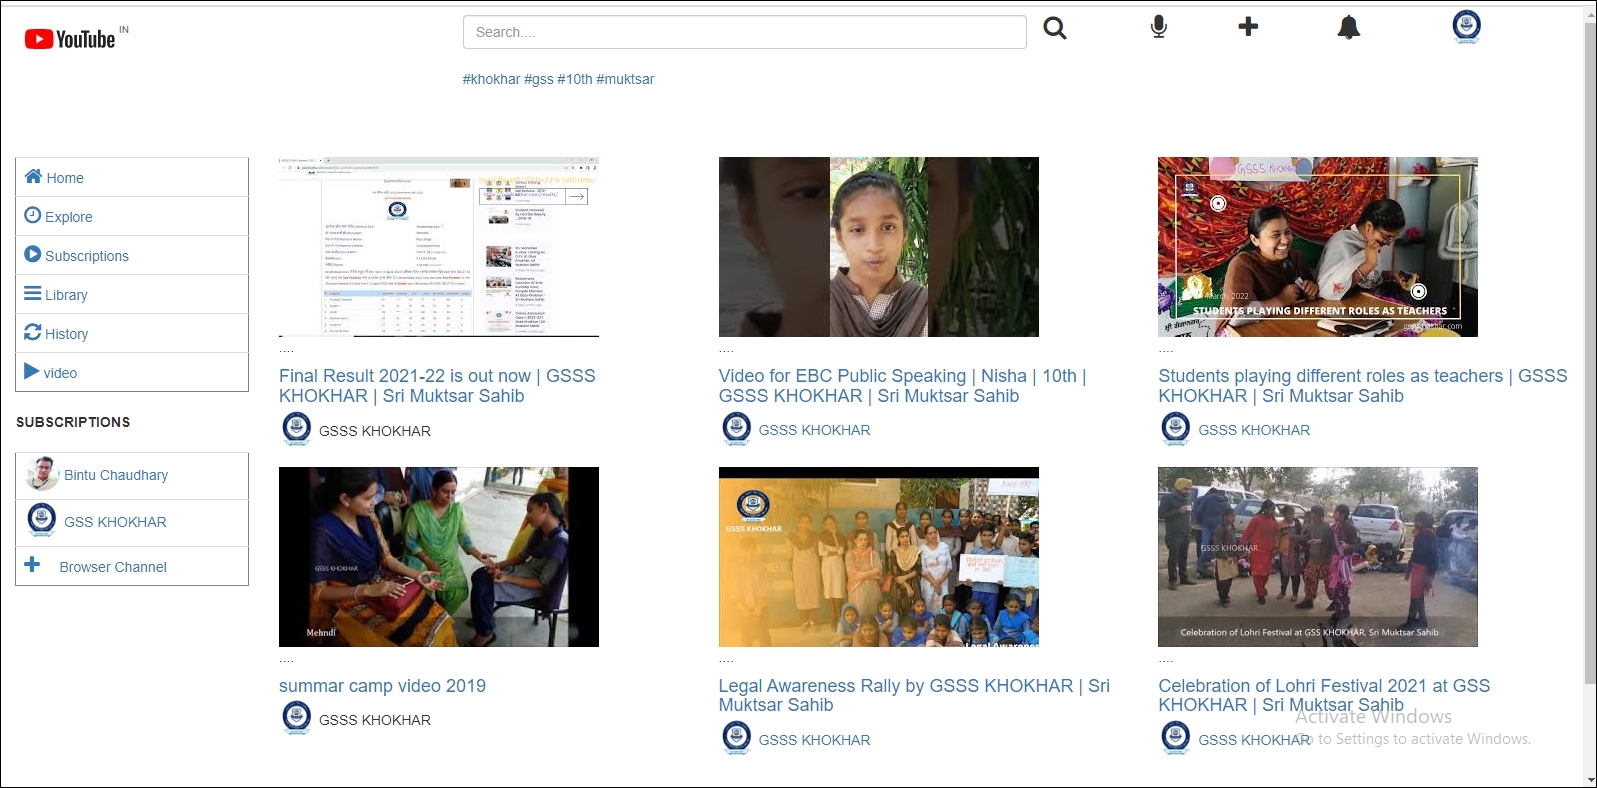Click the plus icon beside Browser Channel
The image size is (1597, 788).
click(33, 565)
